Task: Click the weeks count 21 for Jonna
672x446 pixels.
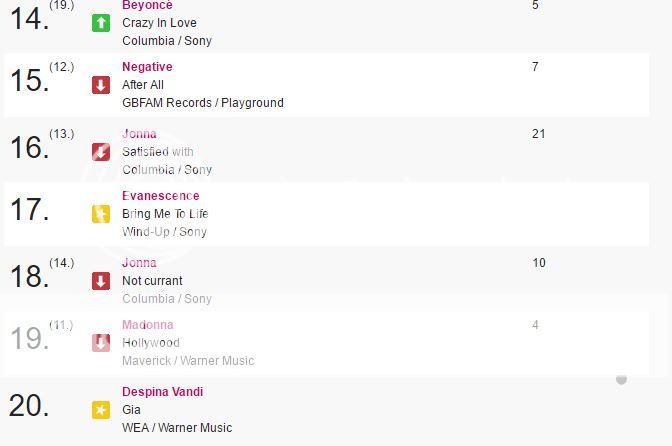Action: [x=539, y=134]
